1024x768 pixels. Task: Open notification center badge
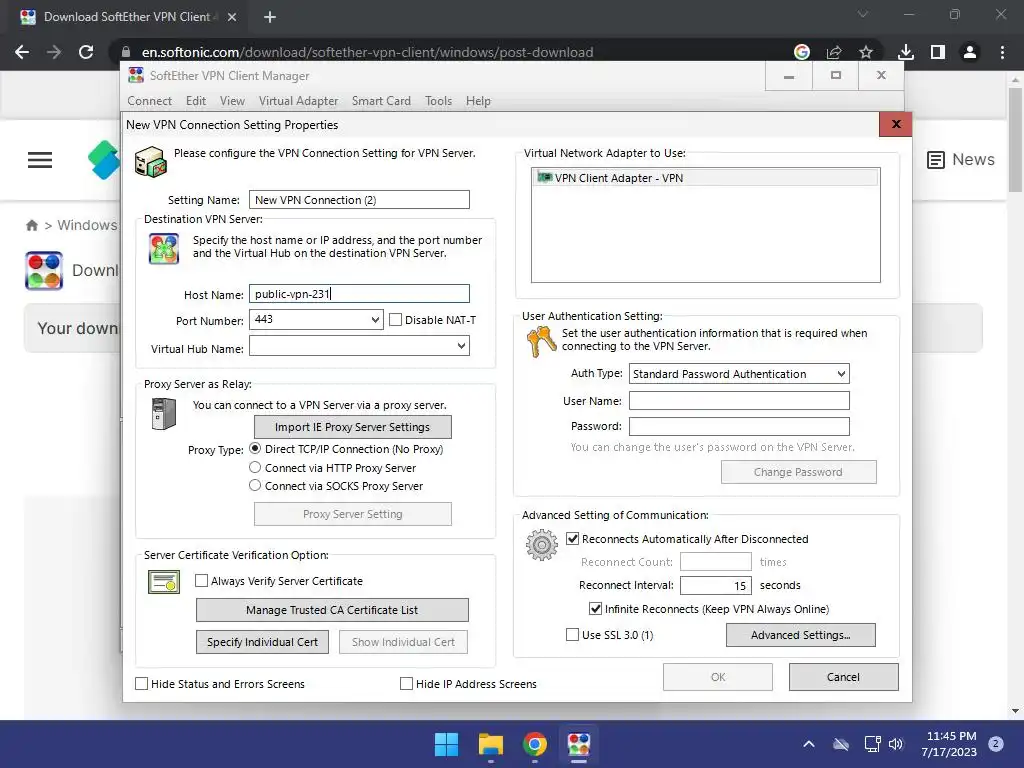(996, 744)
